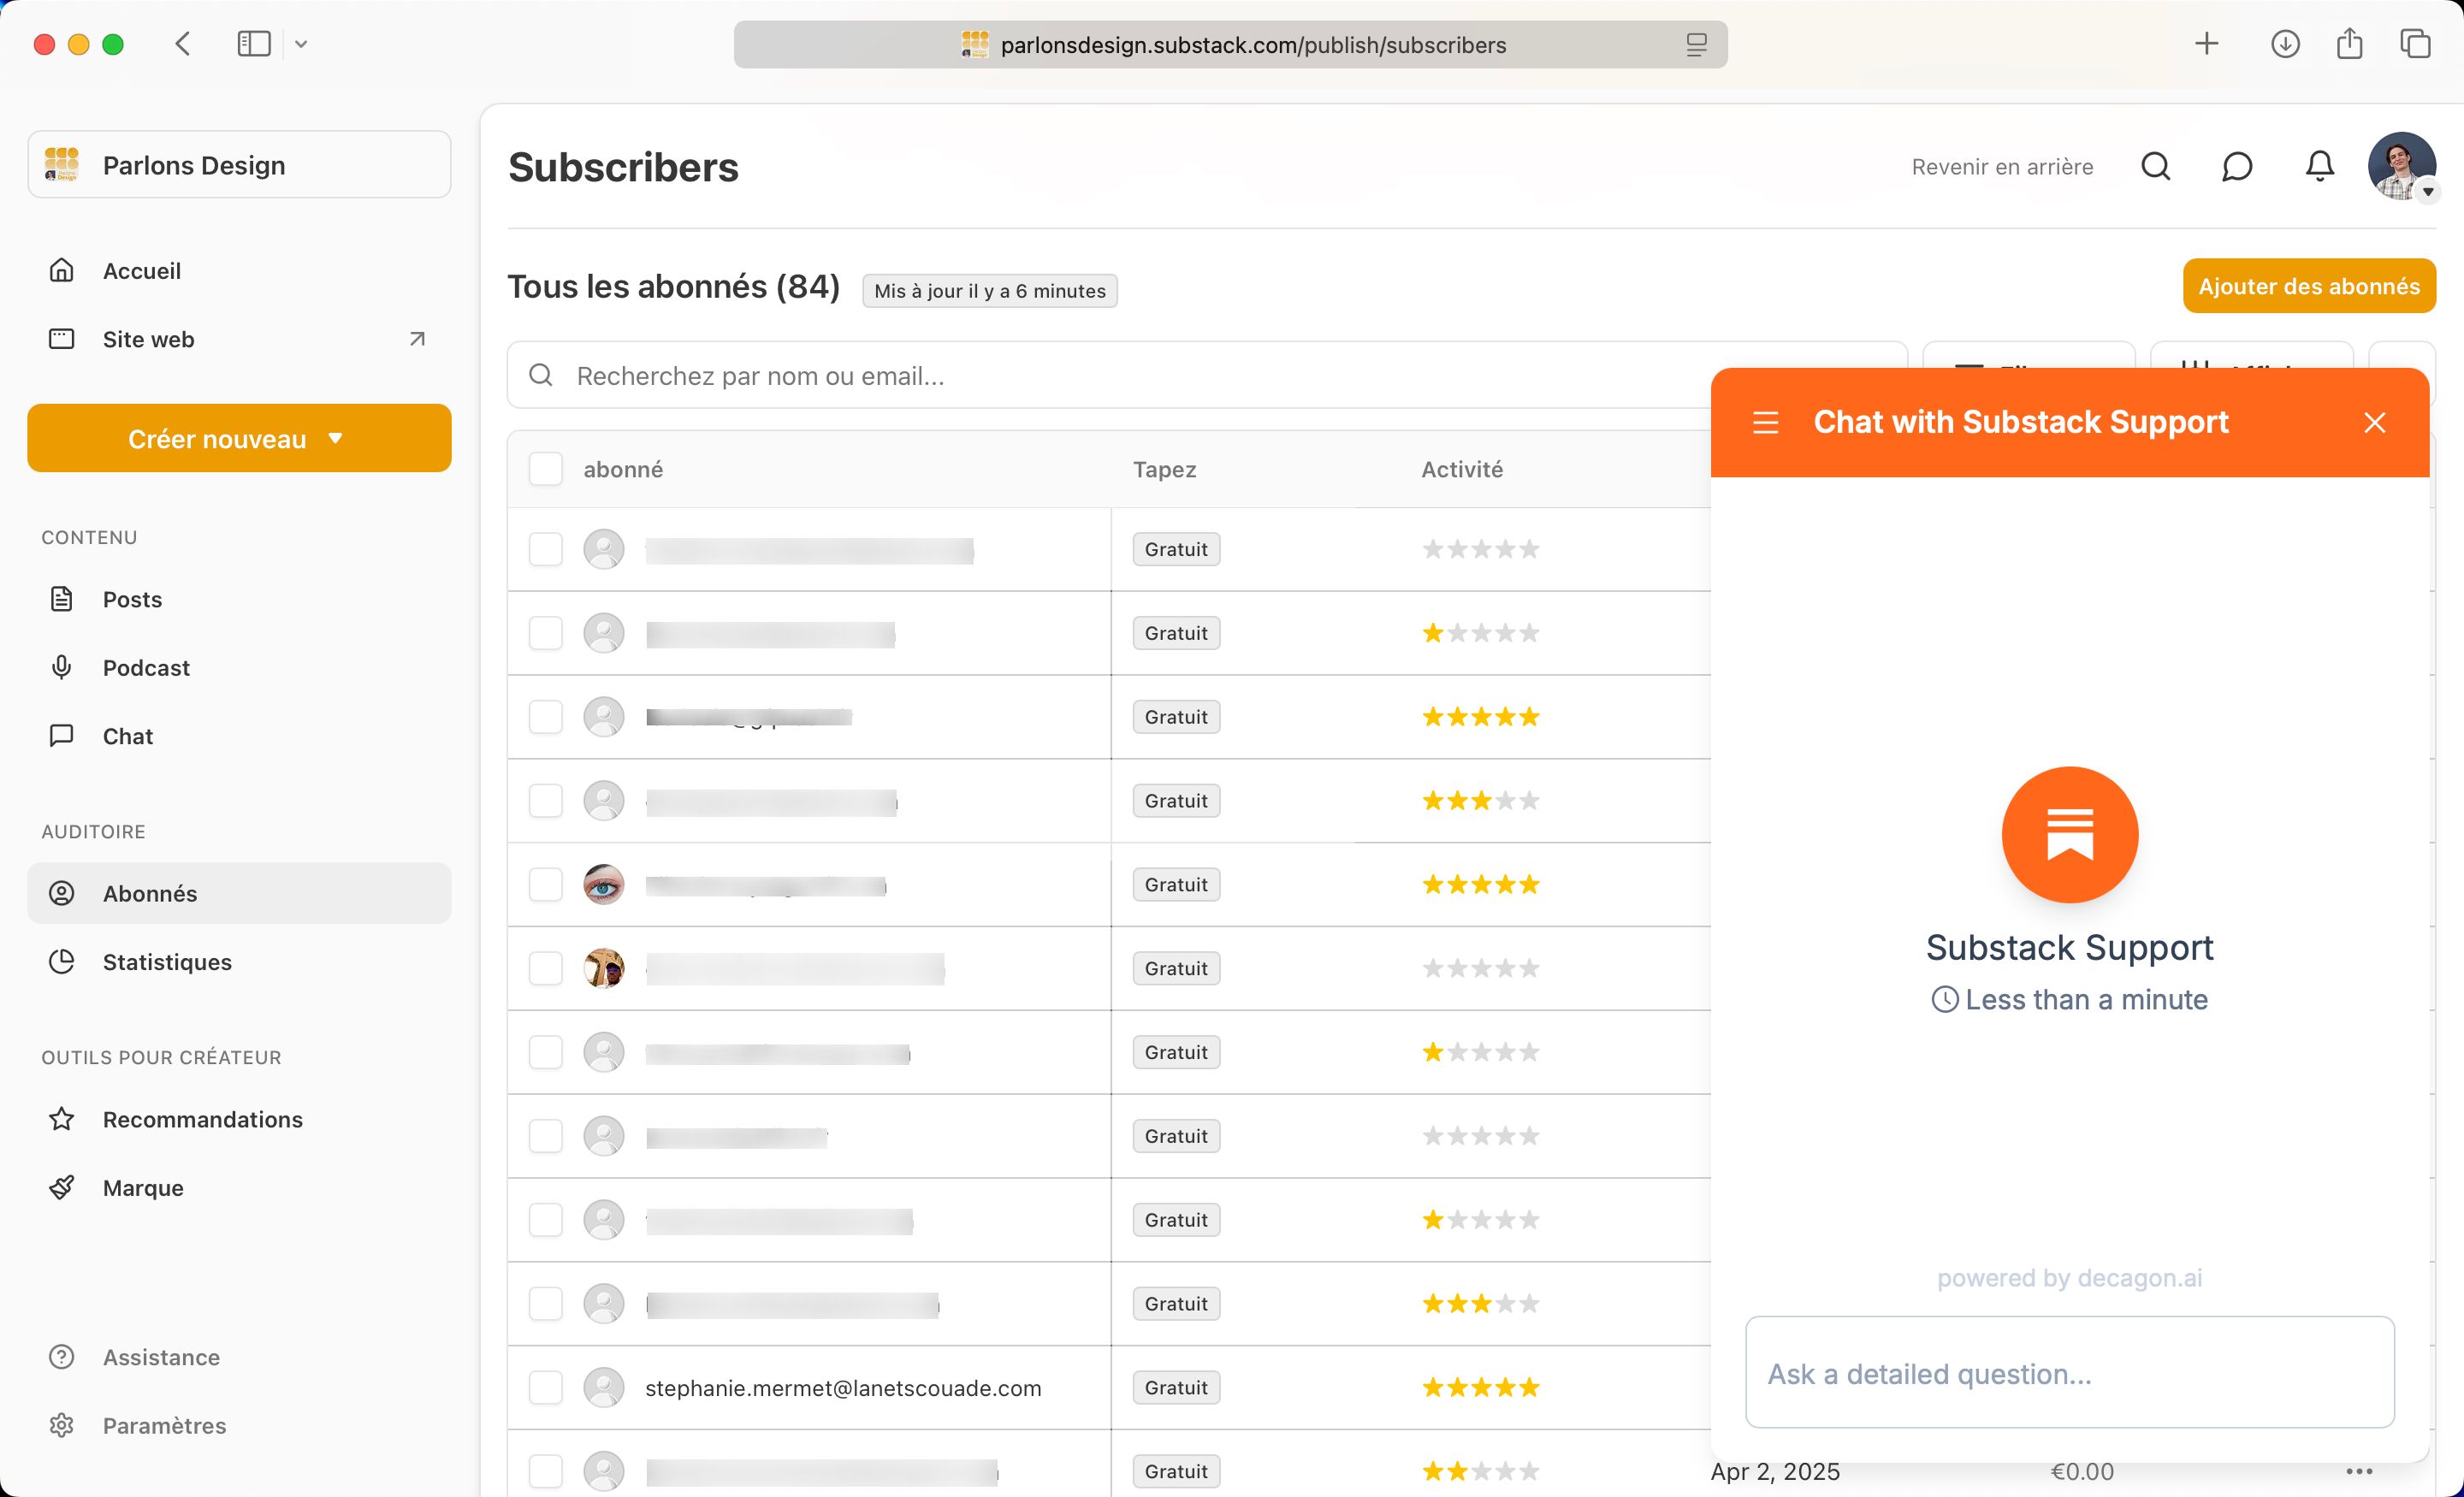Show Safari downloads
The image size is (2464, 1497).
click(2285, 44)
